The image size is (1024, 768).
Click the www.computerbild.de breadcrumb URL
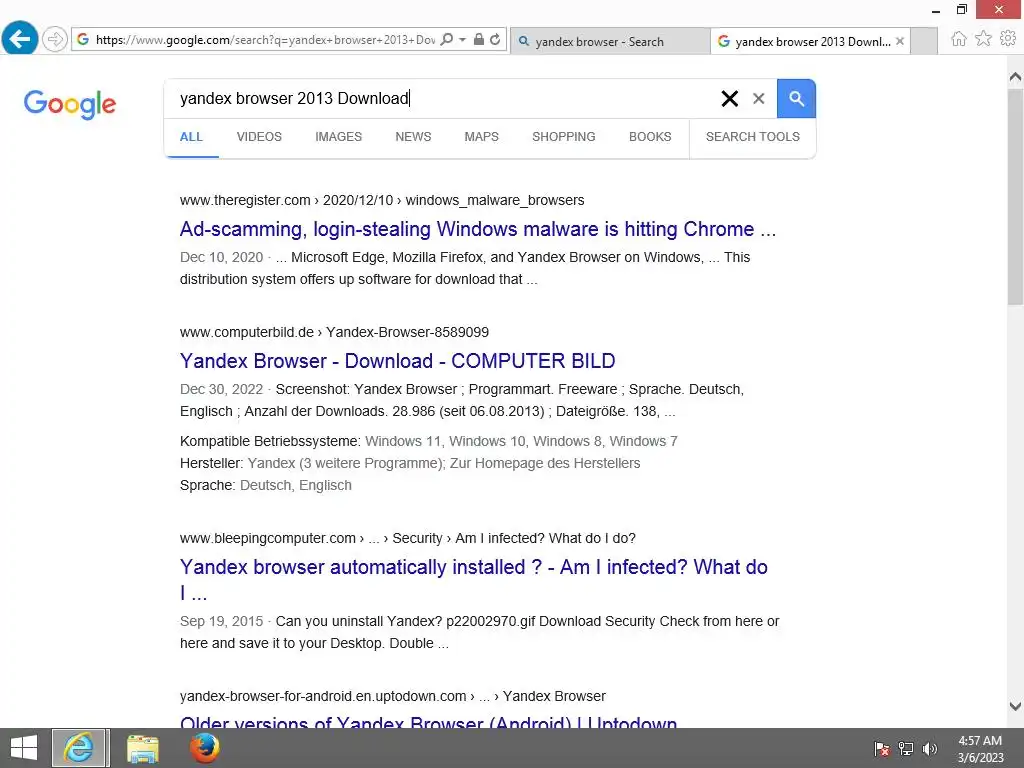334,332
